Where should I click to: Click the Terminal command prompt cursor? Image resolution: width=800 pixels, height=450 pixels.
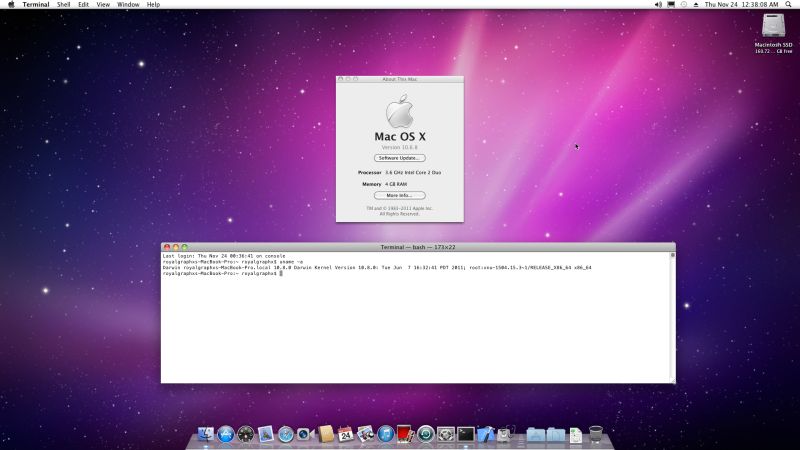pos(281,273)
